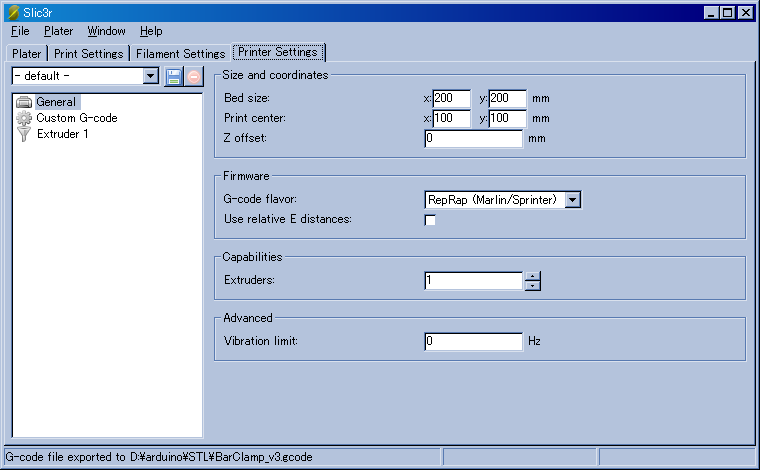760x470 pixels.
Task: Open the Plater menu
Action: pos(58,31)
